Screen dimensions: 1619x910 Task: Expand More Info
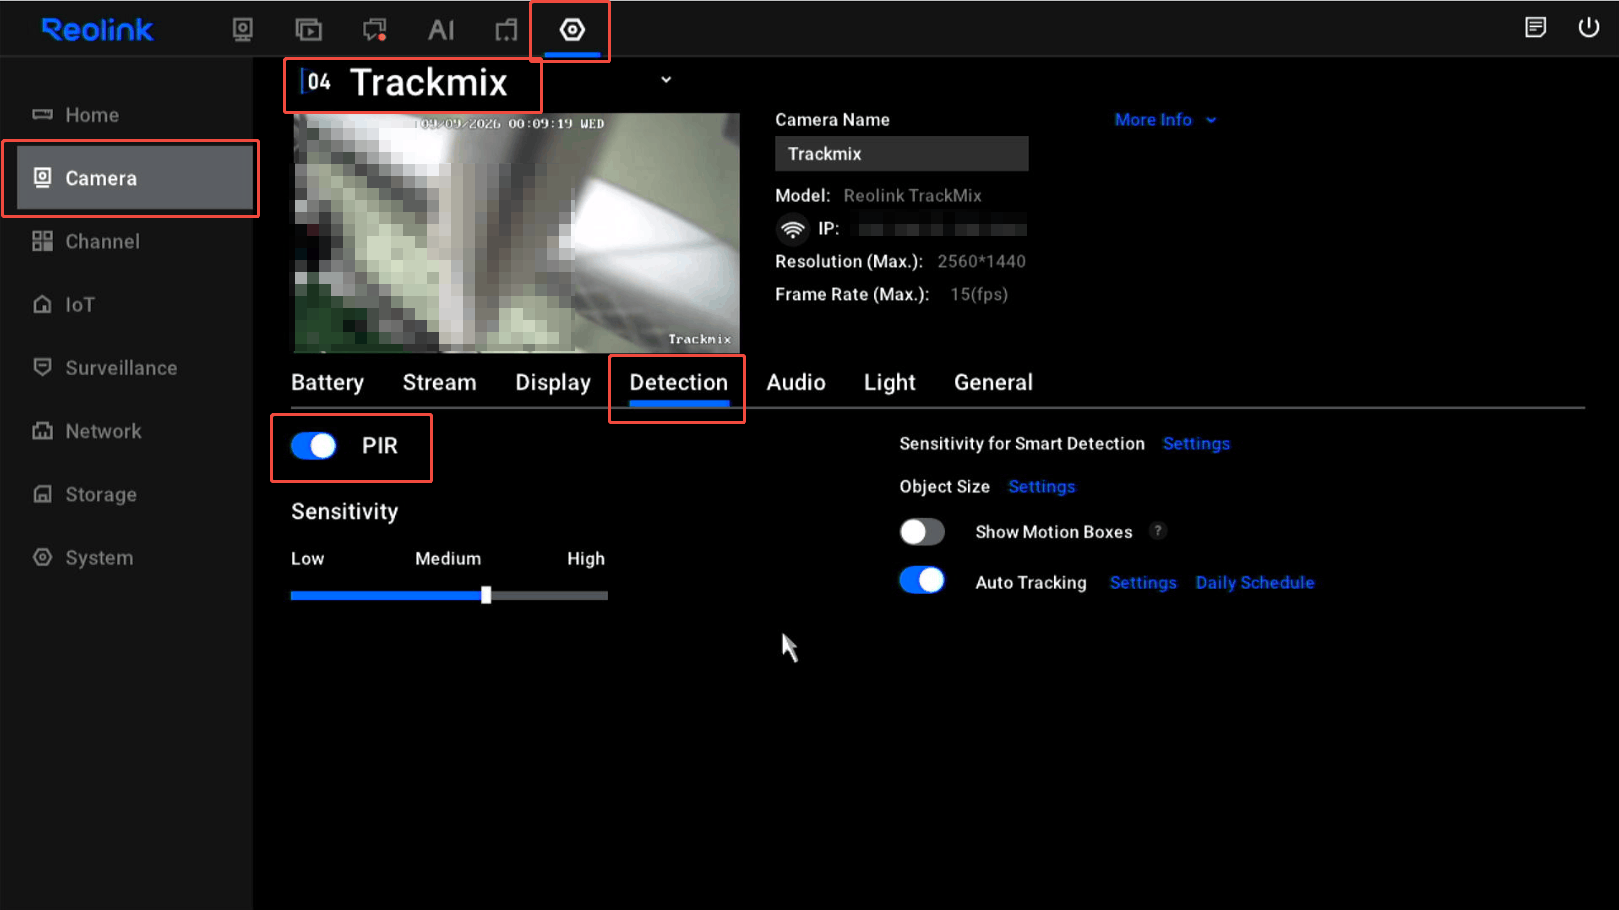point(1165,120)
